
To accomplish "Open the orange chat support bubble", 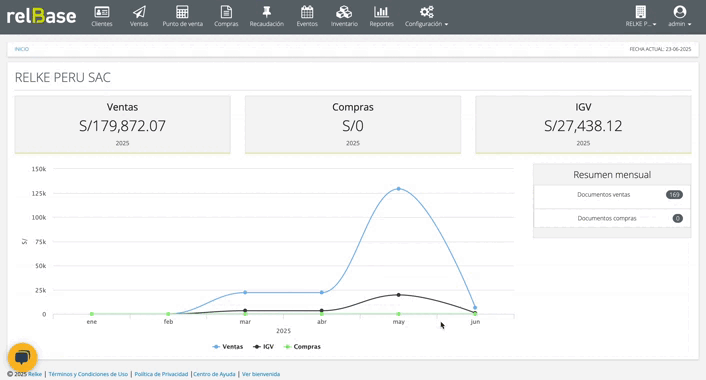I will [23, 357].
